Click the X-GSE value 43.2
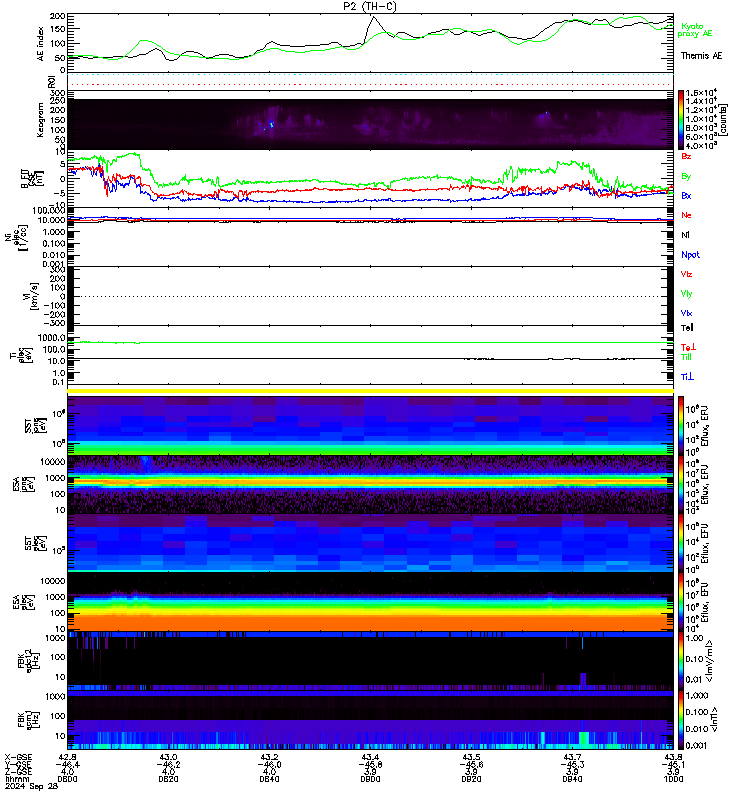The height and width of the screenshot is (800, 750). point(269,757)
